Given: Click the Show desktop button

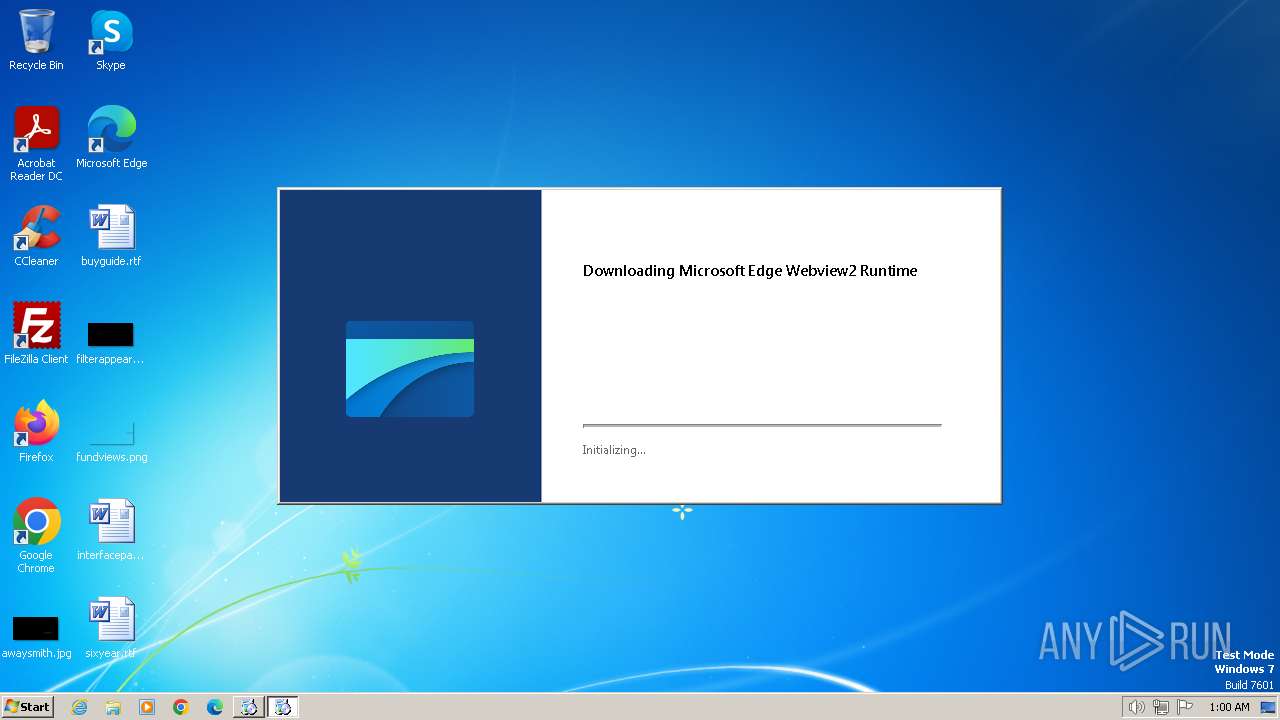Looking at the screenshot, I should (1269, 707).
